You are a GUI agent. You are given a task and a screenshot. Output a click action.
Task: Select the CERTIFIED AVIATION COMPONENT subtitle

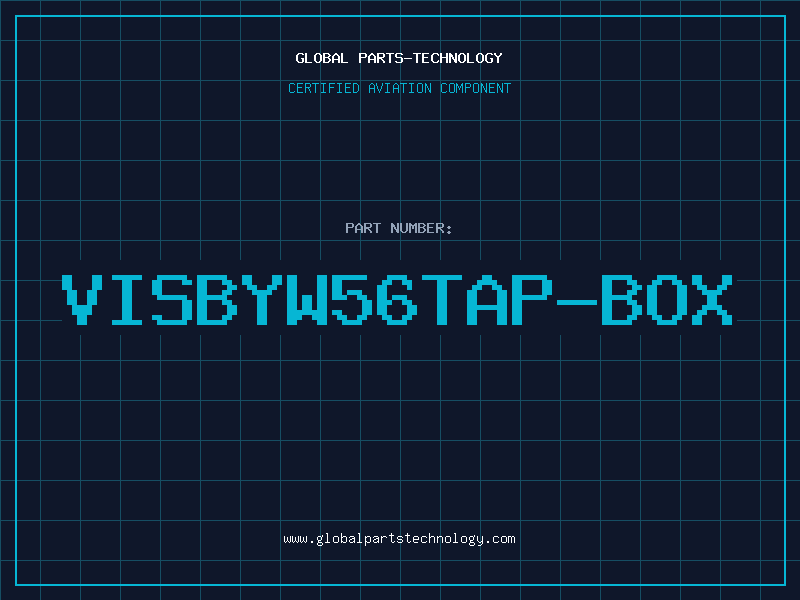click(399, 88)
